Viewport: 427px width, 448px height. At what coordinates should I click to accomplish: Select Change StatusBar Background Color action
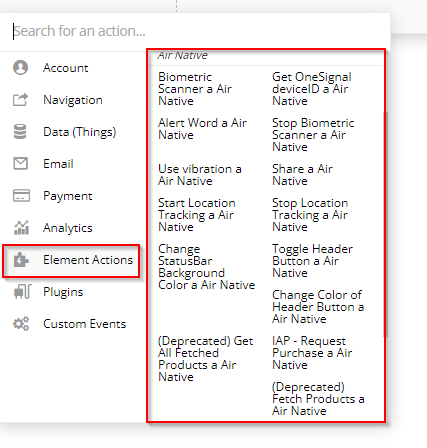[206, 267]
